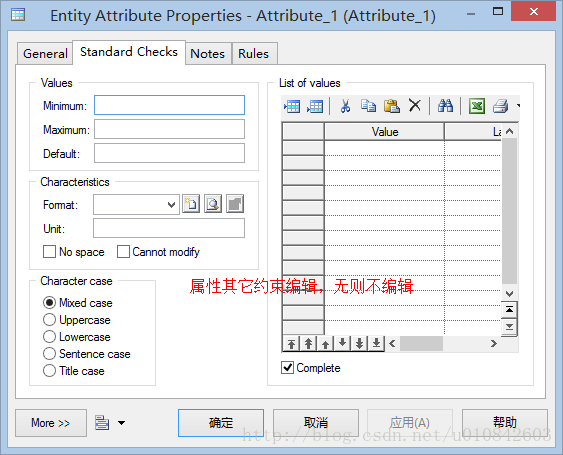The height and width of the screenshot is (455, 563).
Task: Open the dropdown arrow next to the properties icon
Action: [121, 423]
